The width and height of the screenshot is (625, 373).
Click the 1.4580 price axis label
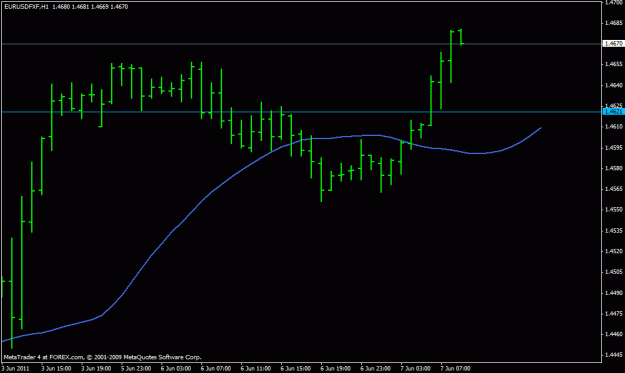click(613, 168)
